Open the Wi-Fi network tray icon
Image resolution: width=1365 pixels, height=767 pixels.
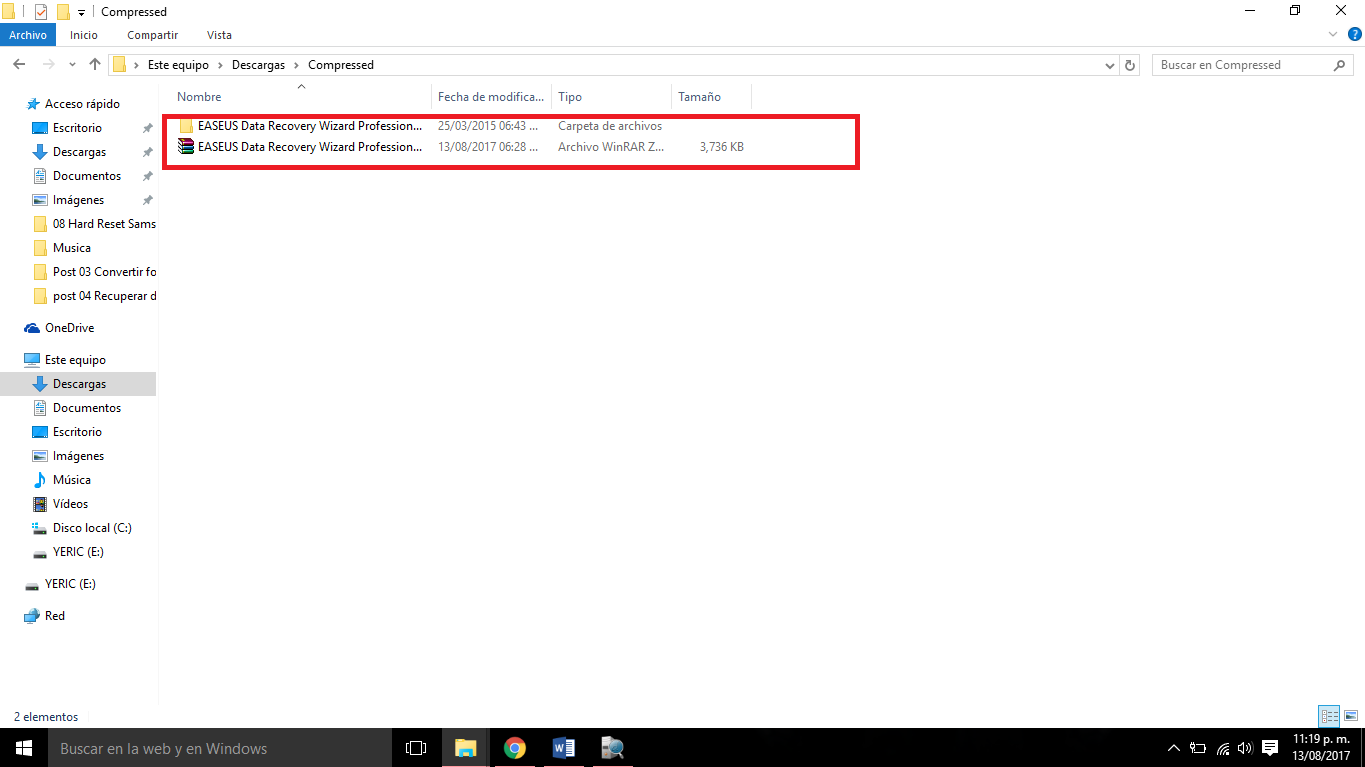pos(1222,748)
